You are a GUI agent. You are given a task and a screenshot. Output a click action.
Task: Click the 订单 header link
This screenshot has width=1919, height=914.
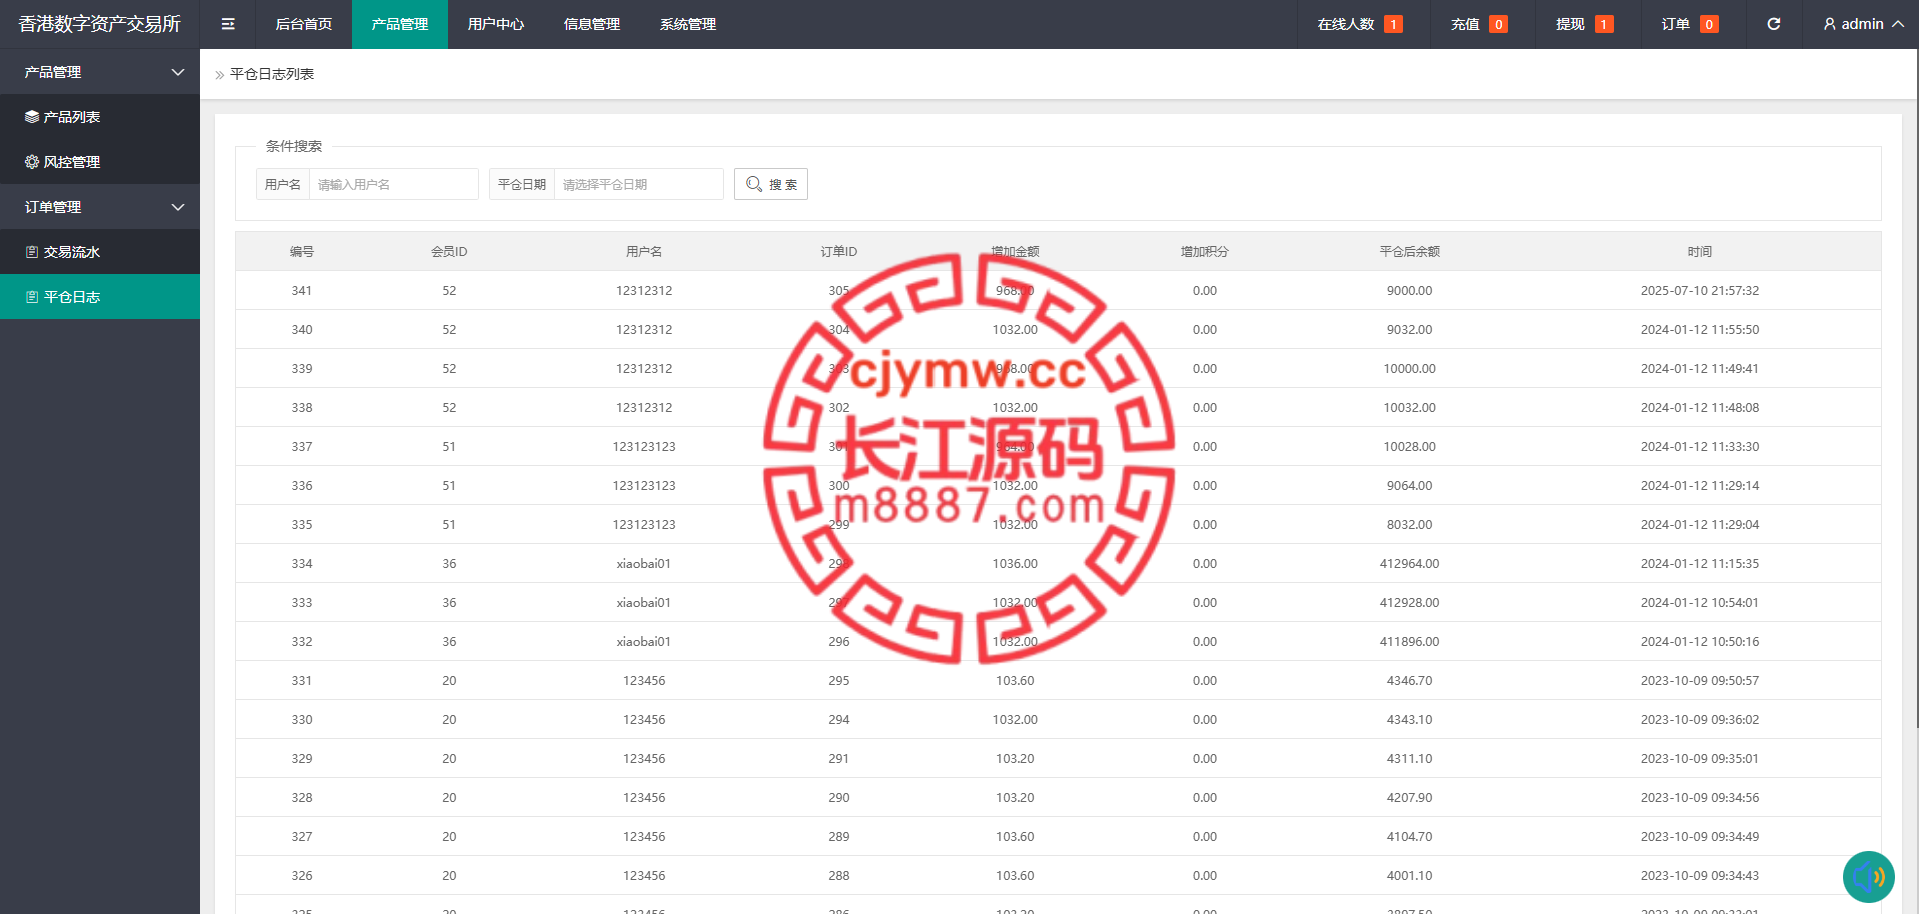coord(1676,24)
